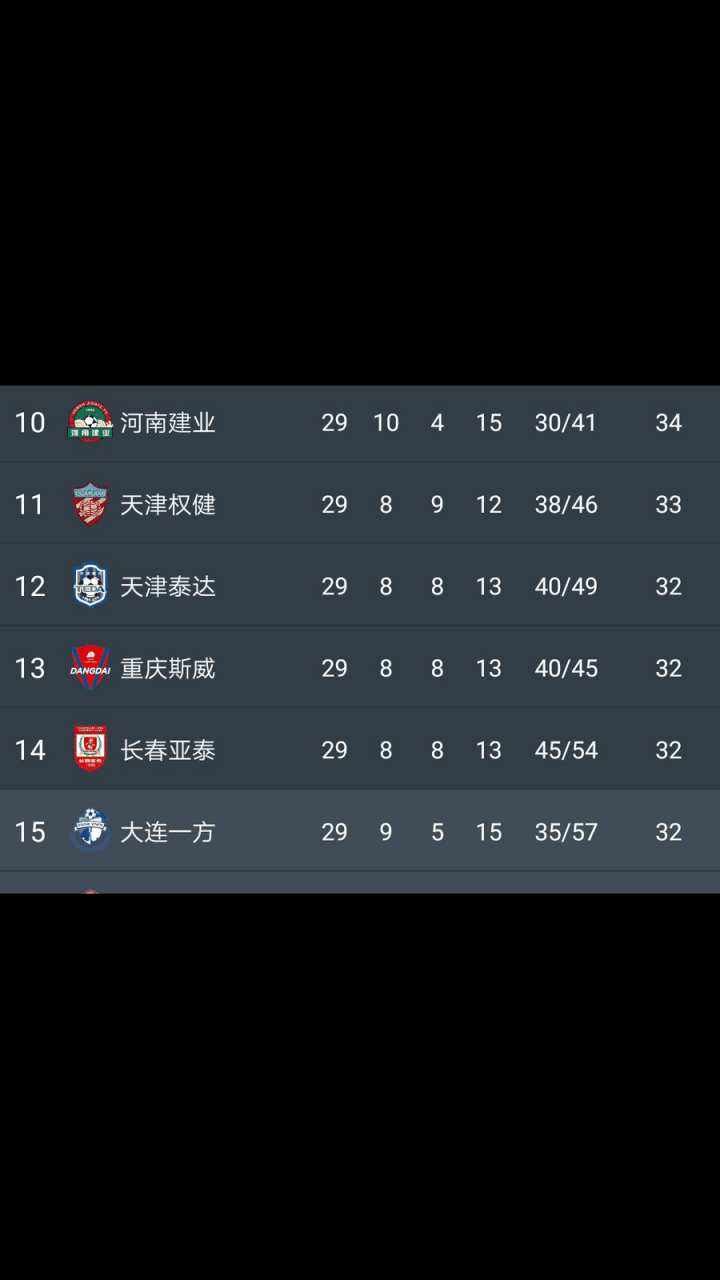Viewport: 720px width, 1280px height.
Task: Tap the partially visible crest below 大连一方
Action: coord(90,891)
